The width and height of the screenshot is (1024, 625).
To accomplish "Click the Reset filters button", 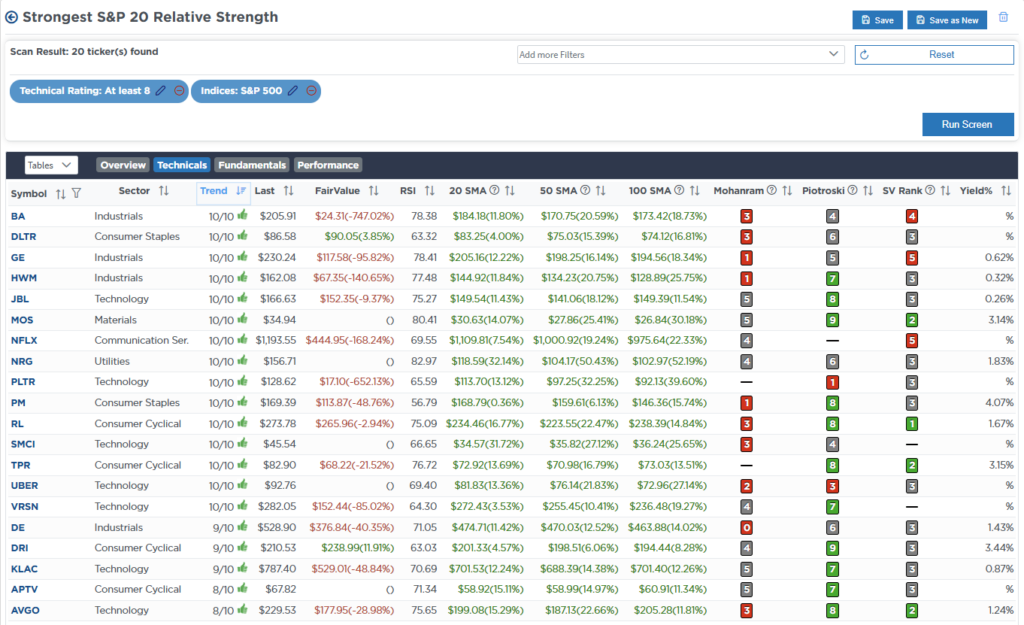I will pyautogui.click(x=934, y=54).
